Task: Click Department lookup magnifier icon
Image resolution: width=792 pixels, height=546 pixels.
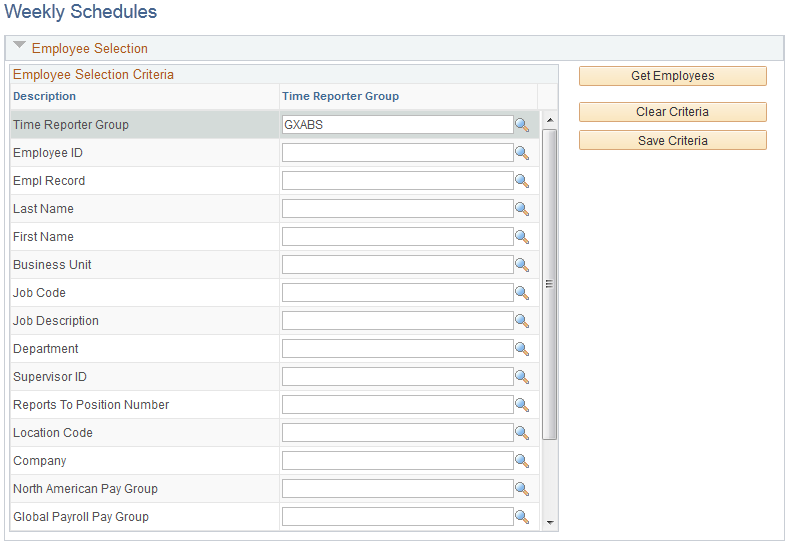Action: tap(522, 349)
